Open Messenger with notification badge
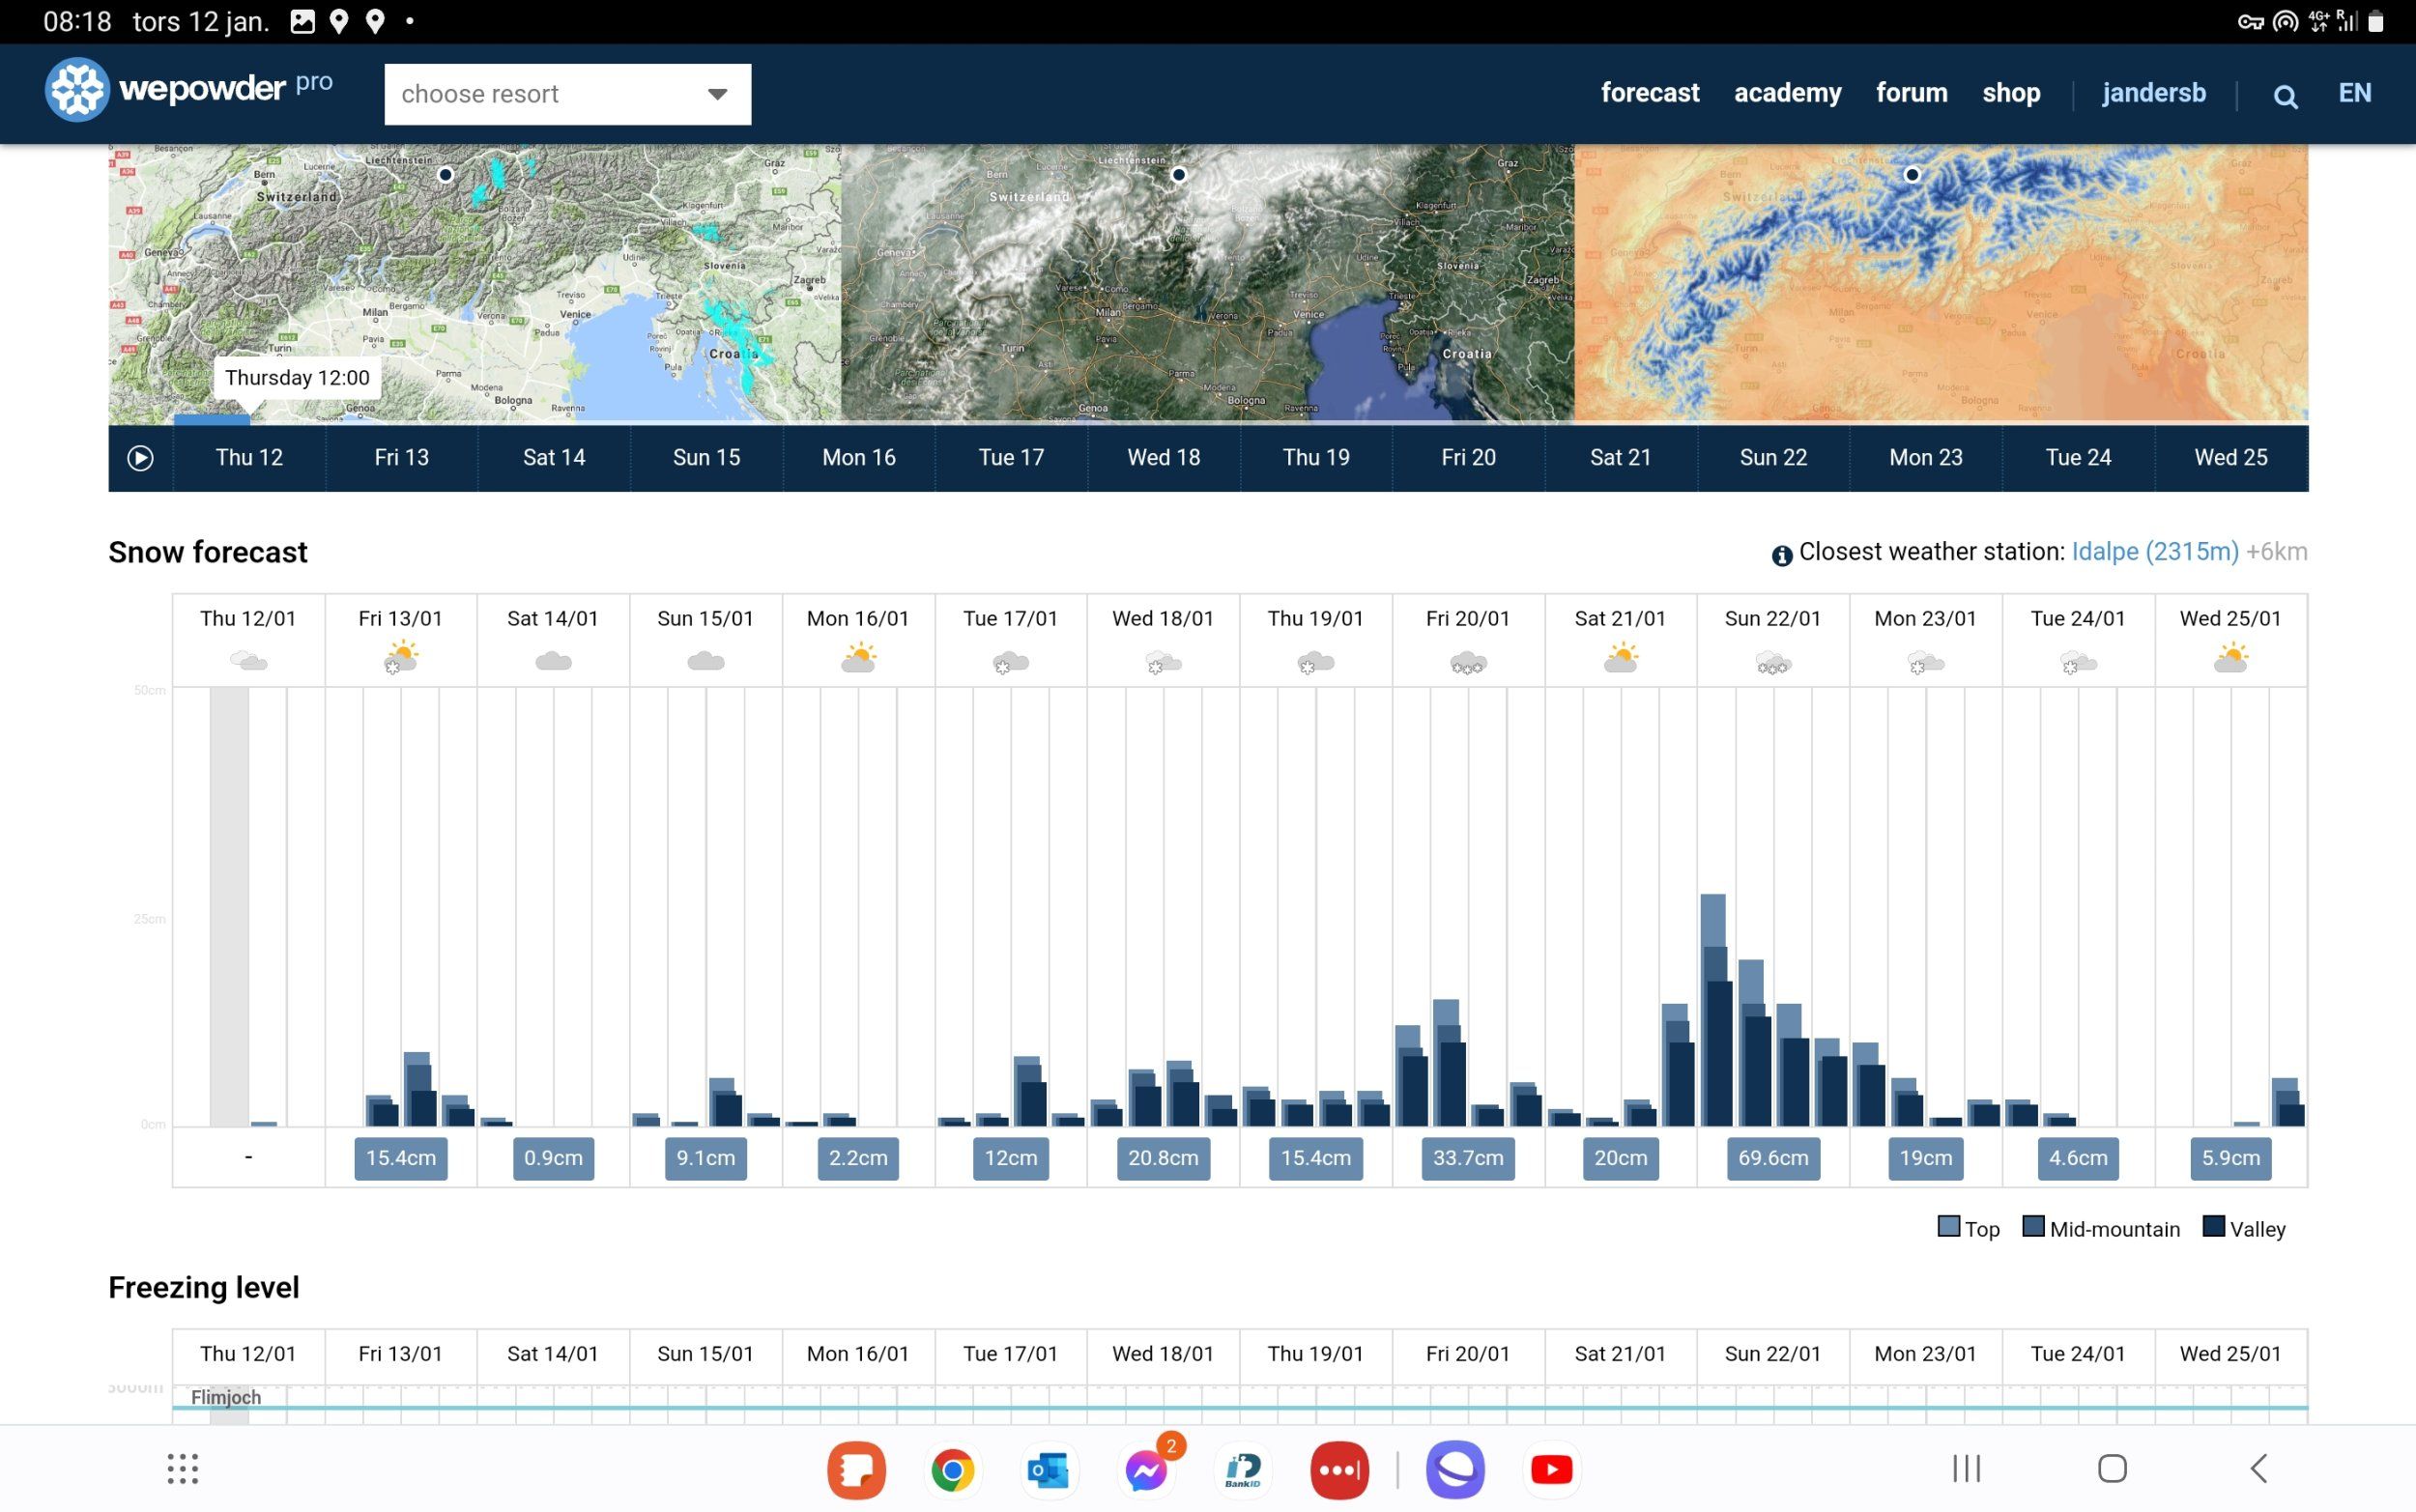The image size is (2416, 1512). coord(1147,1469)
